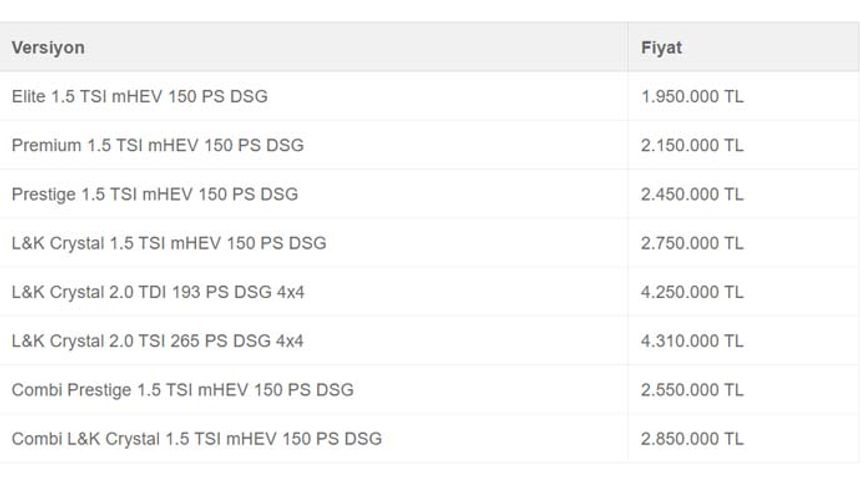This screenshot has height=504, width=860.
Task: Click the Versiyon column header
Action: 48,48
